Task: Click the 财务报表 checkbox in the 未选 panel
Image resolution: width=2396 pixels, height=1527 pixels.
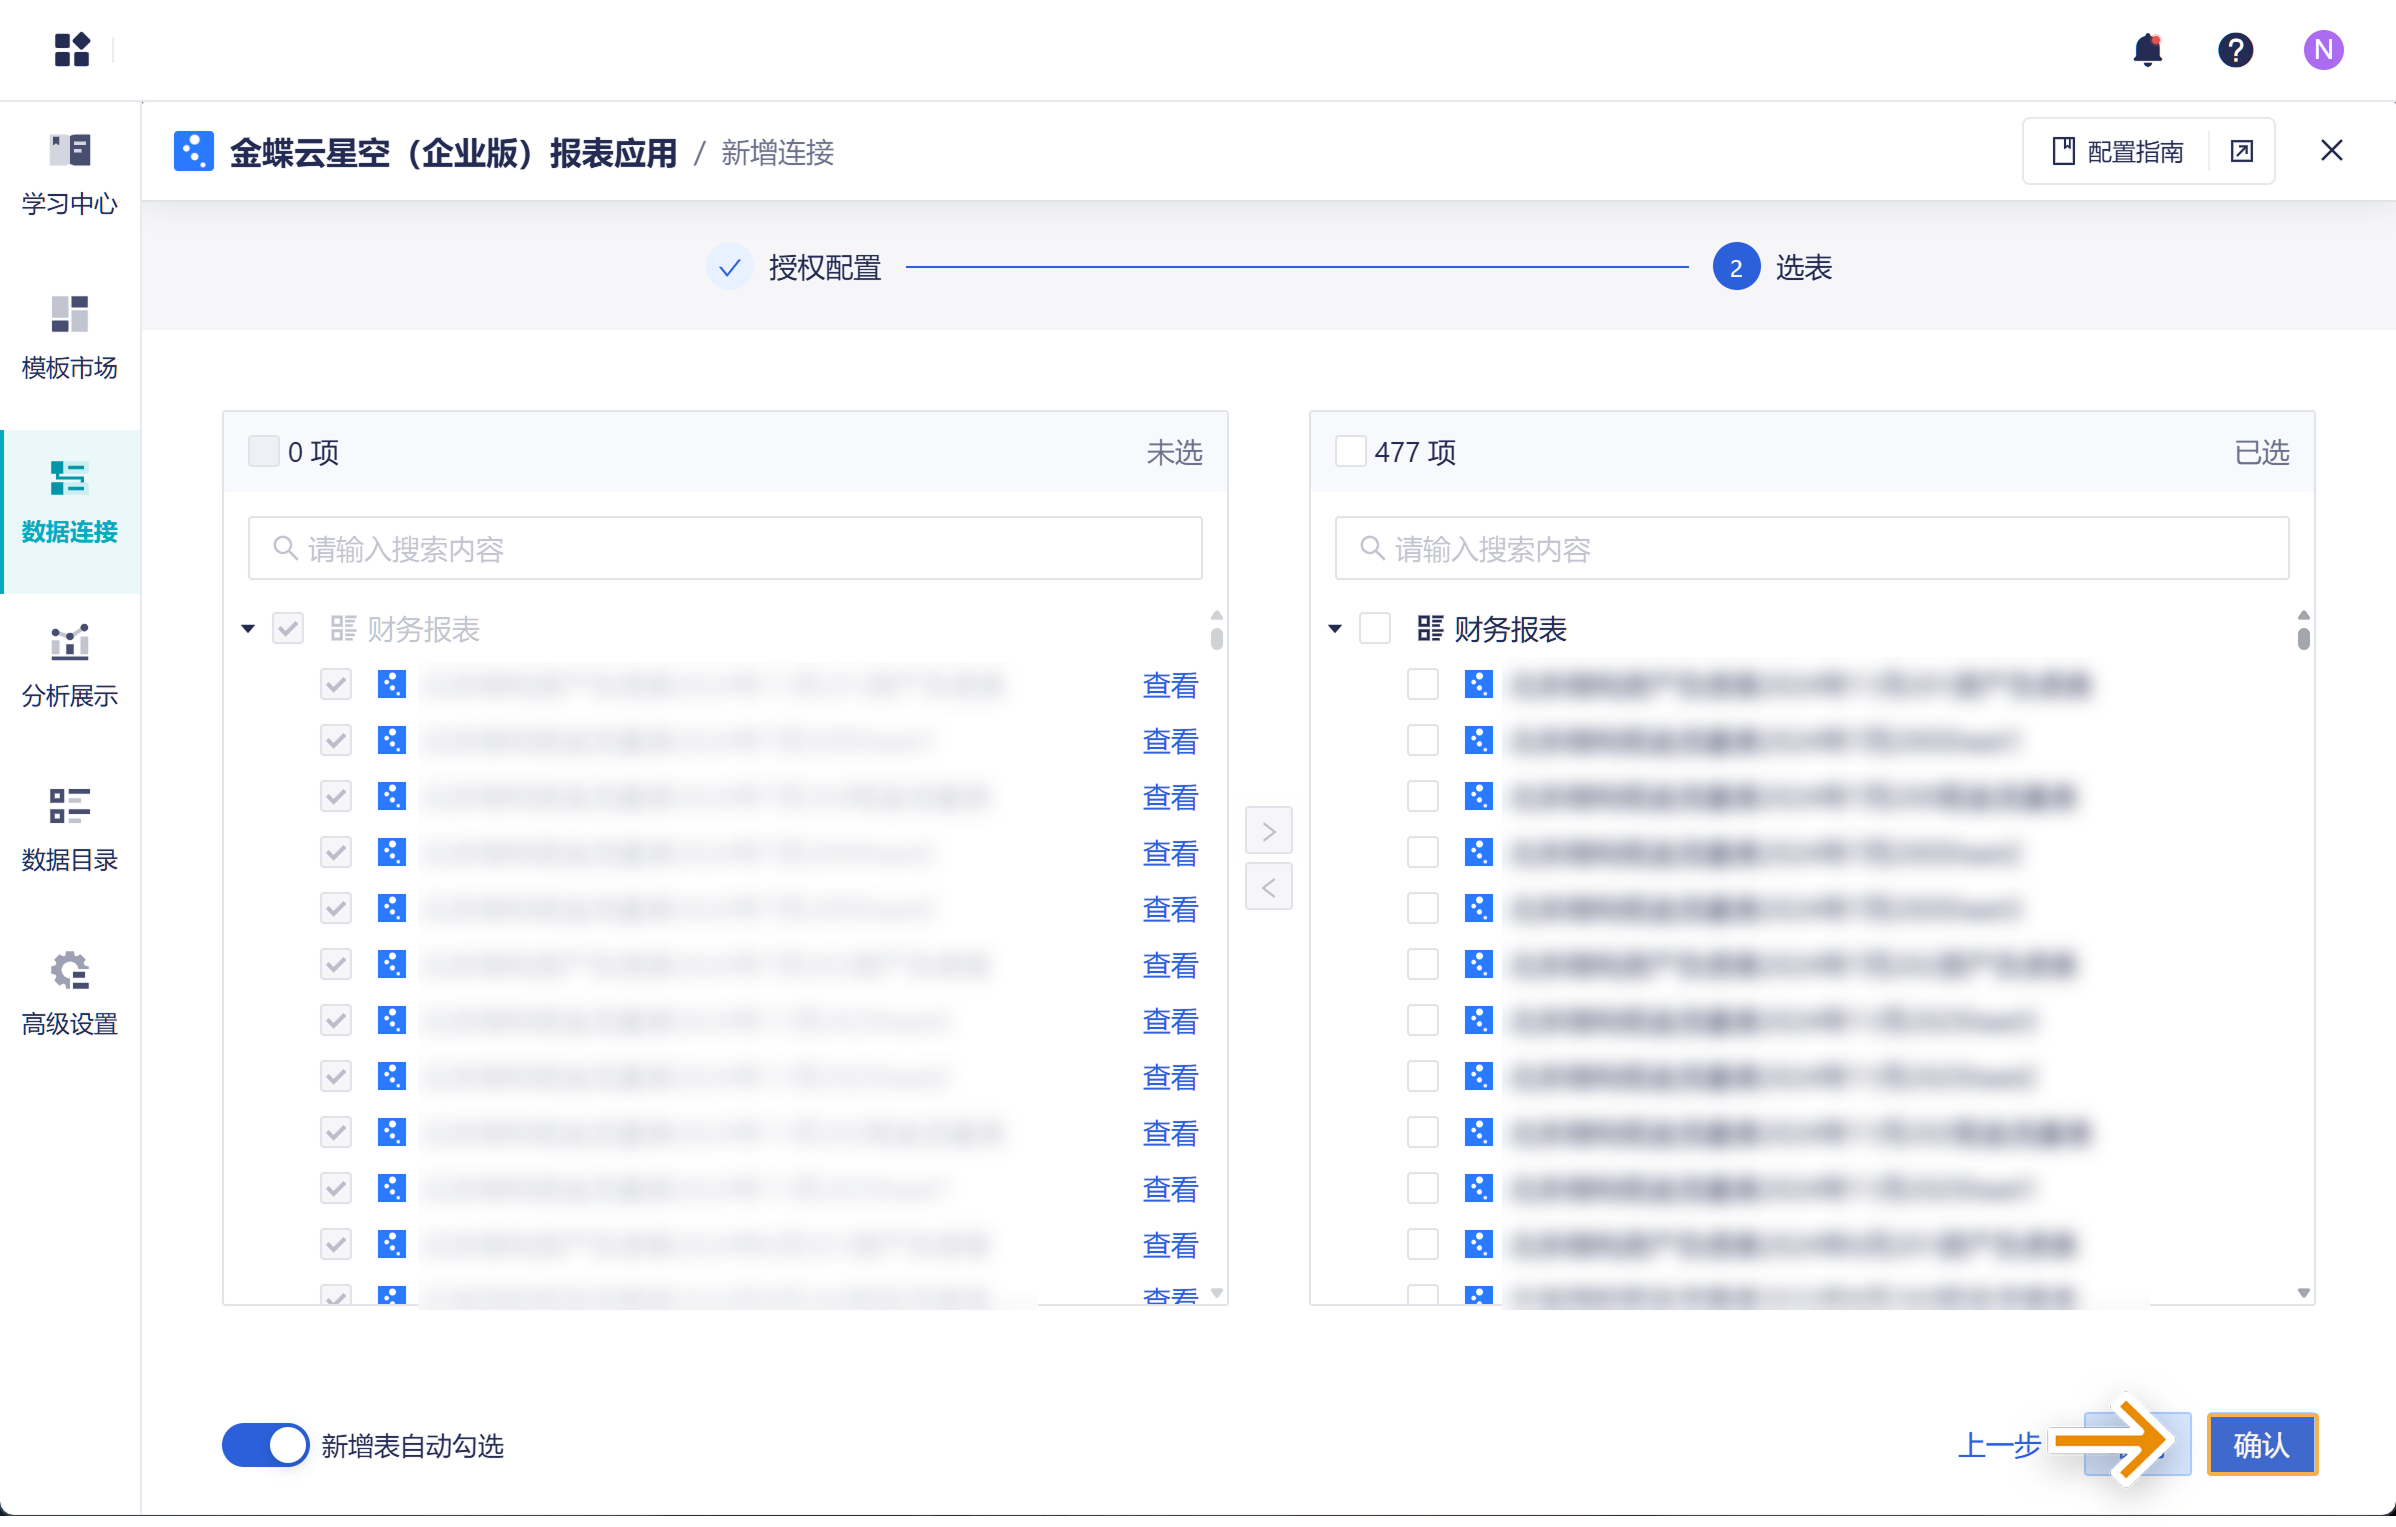Action: tap(288, 629)
